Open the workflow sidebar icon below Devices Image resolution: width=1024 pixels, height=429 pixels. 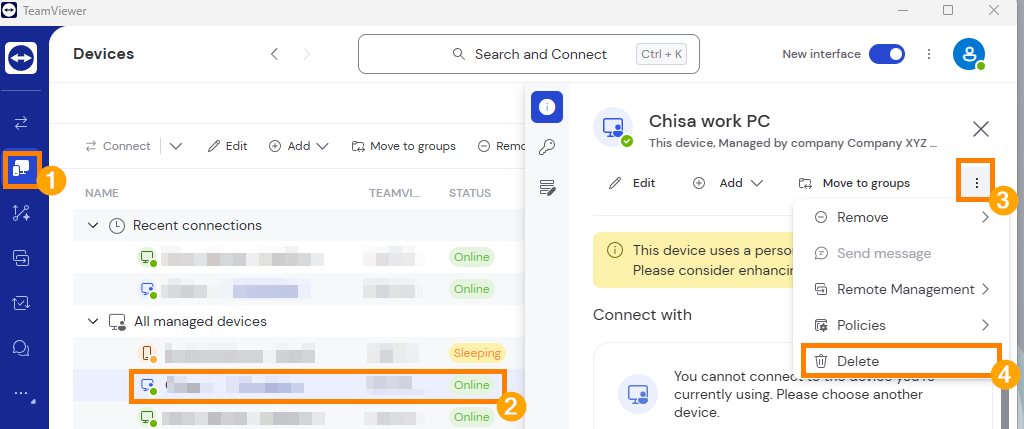pos(21,213)
